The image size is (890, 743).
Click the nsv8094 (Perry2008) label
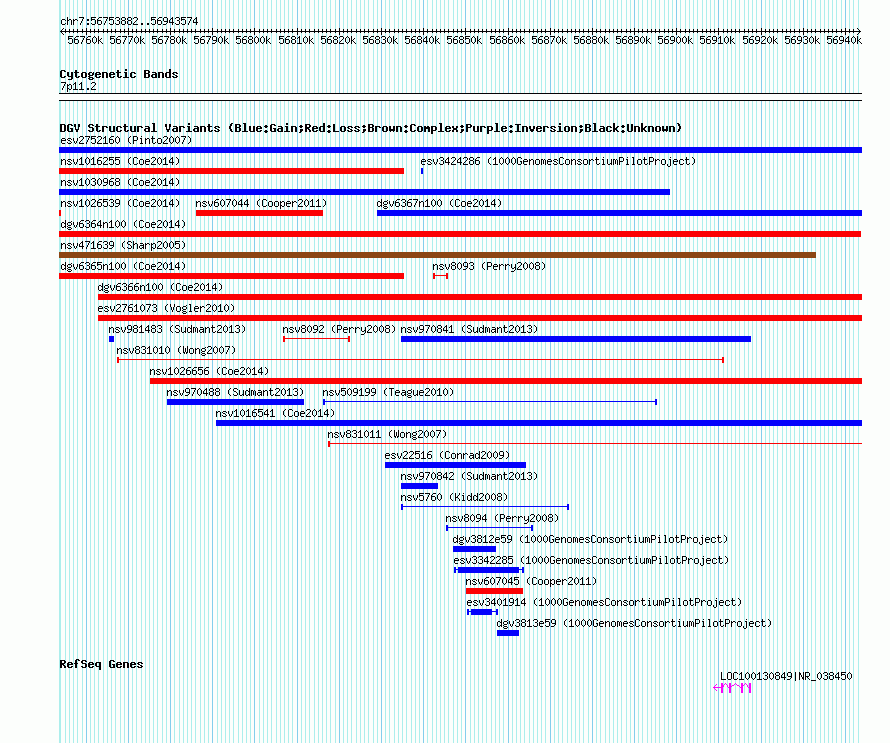[x=502, y=518]
